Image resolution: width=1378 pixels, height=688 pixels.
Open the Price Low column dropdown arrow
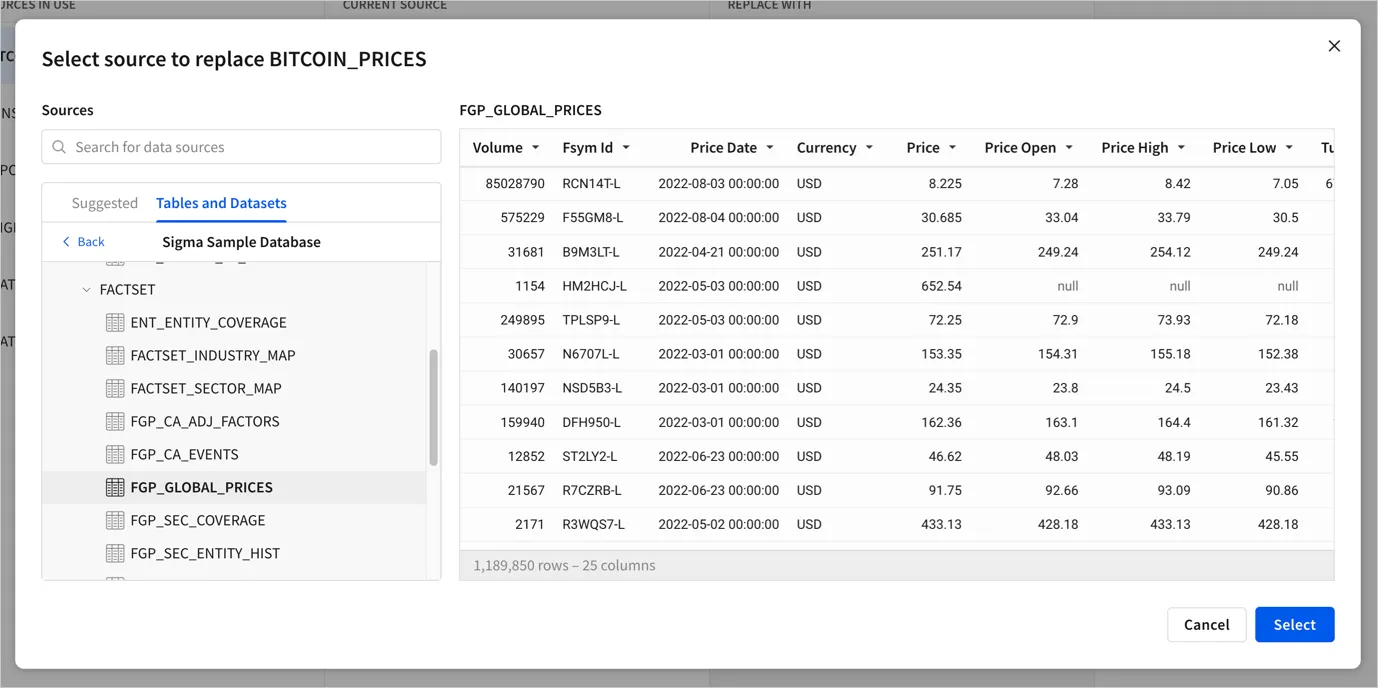point(1289,148)
